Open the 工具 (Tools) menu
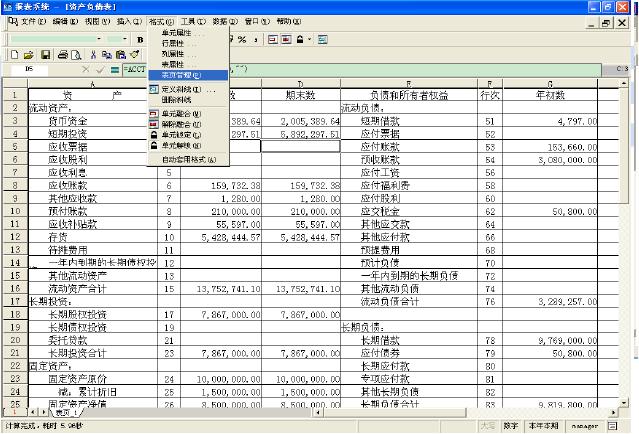639x434 pixels. pyautogui.click(x=193, y=21)
